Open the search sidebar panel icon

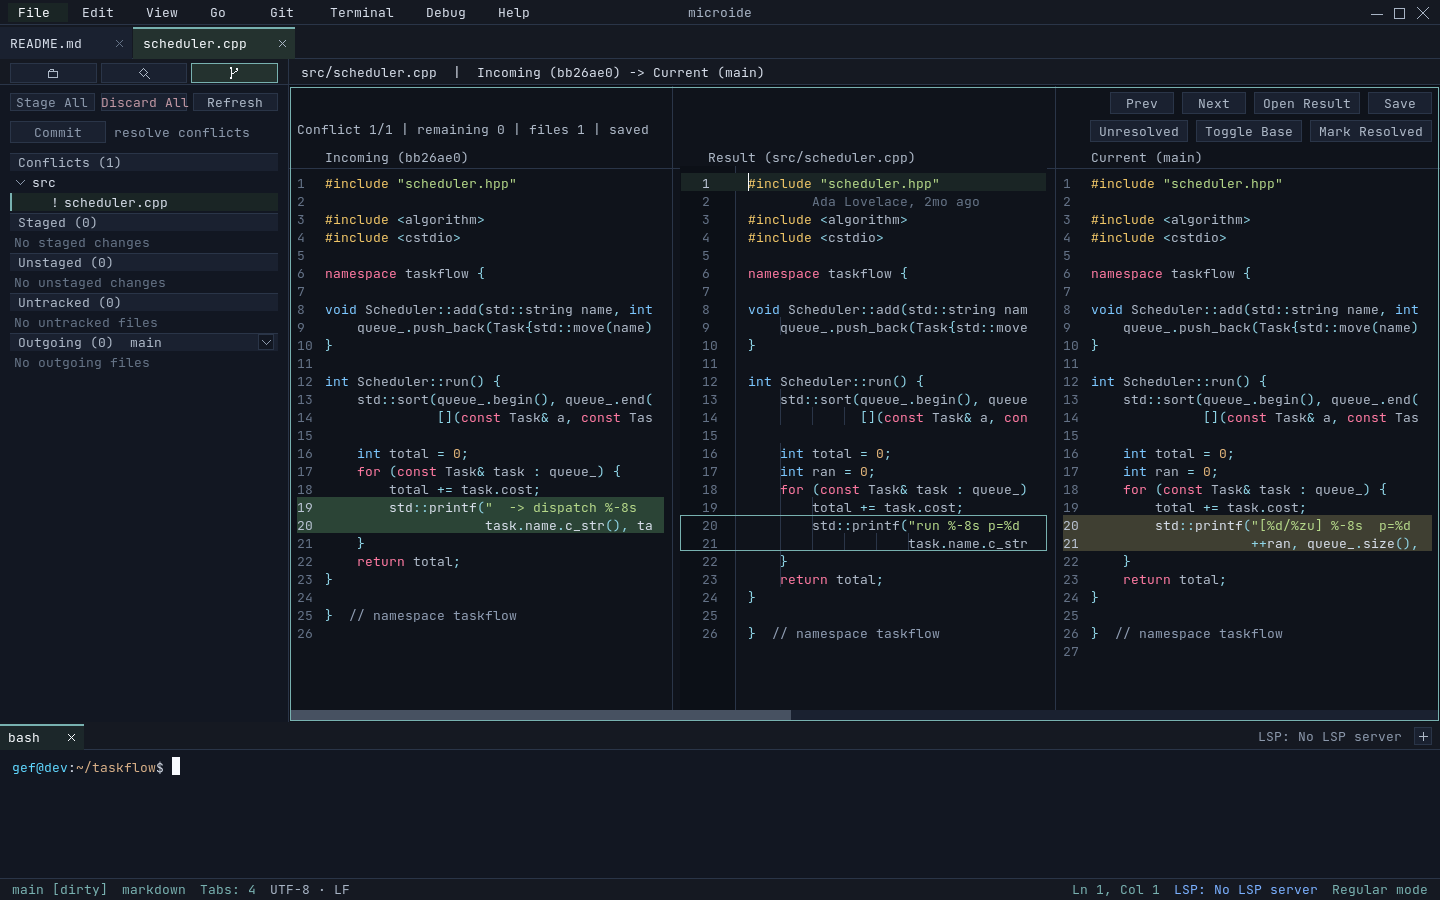(x=144, y=73)
